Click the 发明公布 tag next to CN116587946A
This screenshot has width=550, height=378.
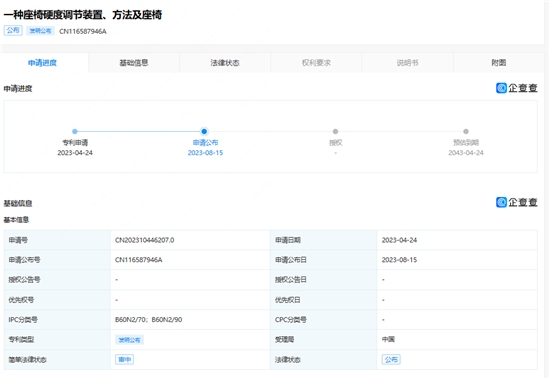coord(40,31)
